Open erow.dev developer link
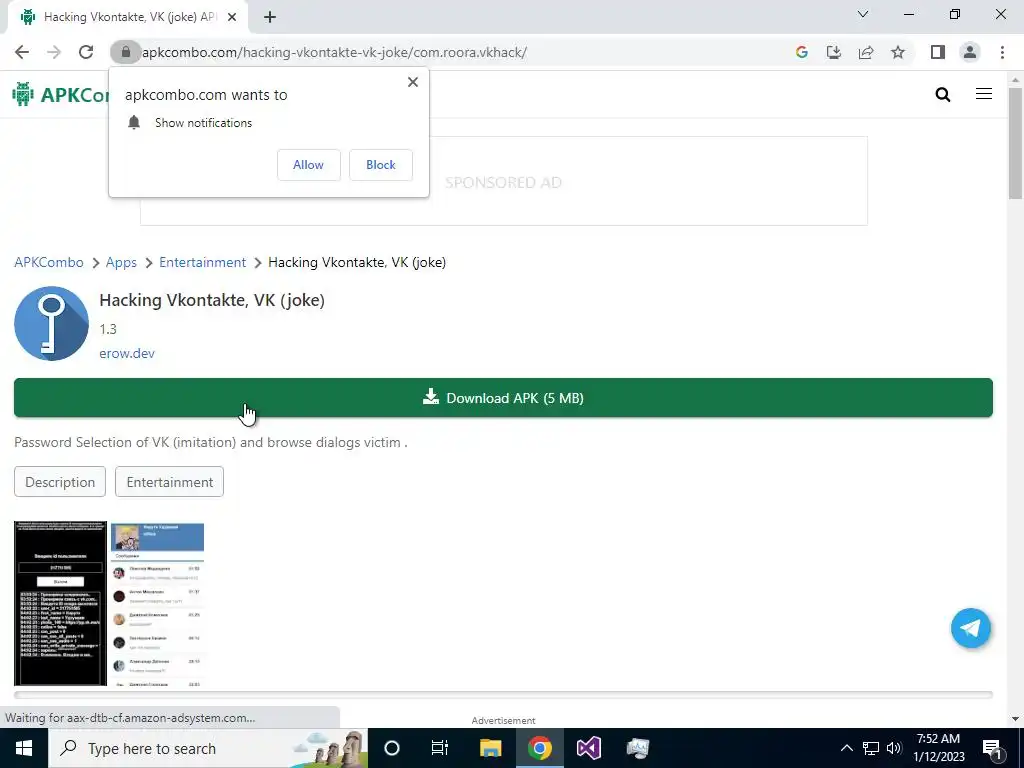The width and height of the screenshot is (1024, 768). click(127, 353)
